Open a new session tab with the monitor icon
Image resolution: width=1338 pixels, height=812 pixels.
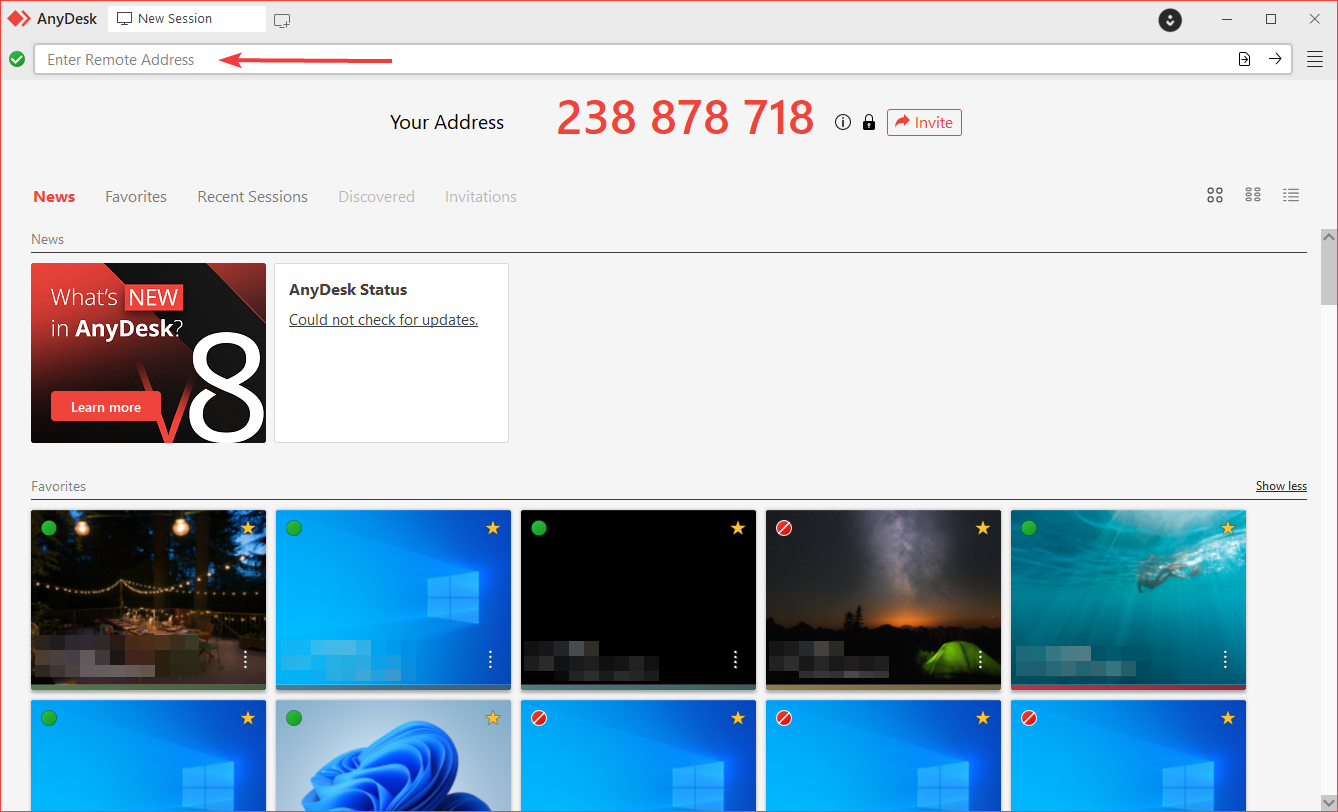281,19
